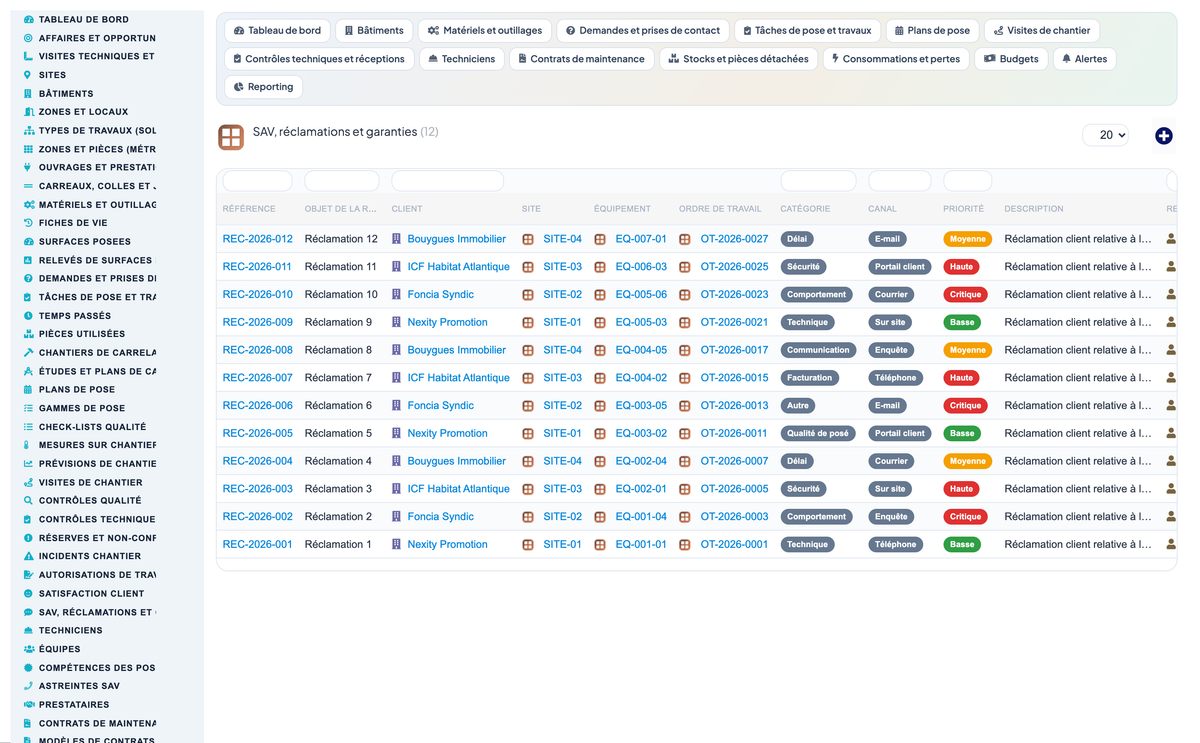The width and height of the screenshot is (1200, 743).
Task: Open Nexity Promotion link in REC-2026-005 row
Action: pos(447,433)
